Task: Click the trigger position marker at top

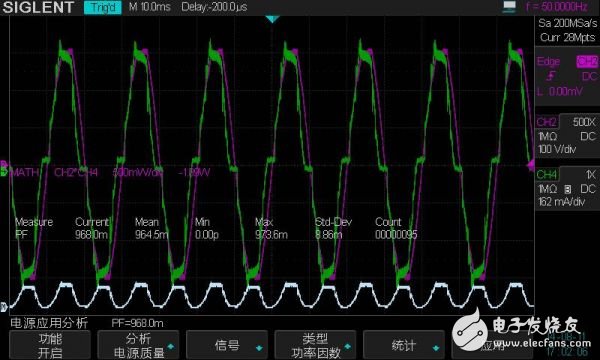Action: click(x=272, y=19)
